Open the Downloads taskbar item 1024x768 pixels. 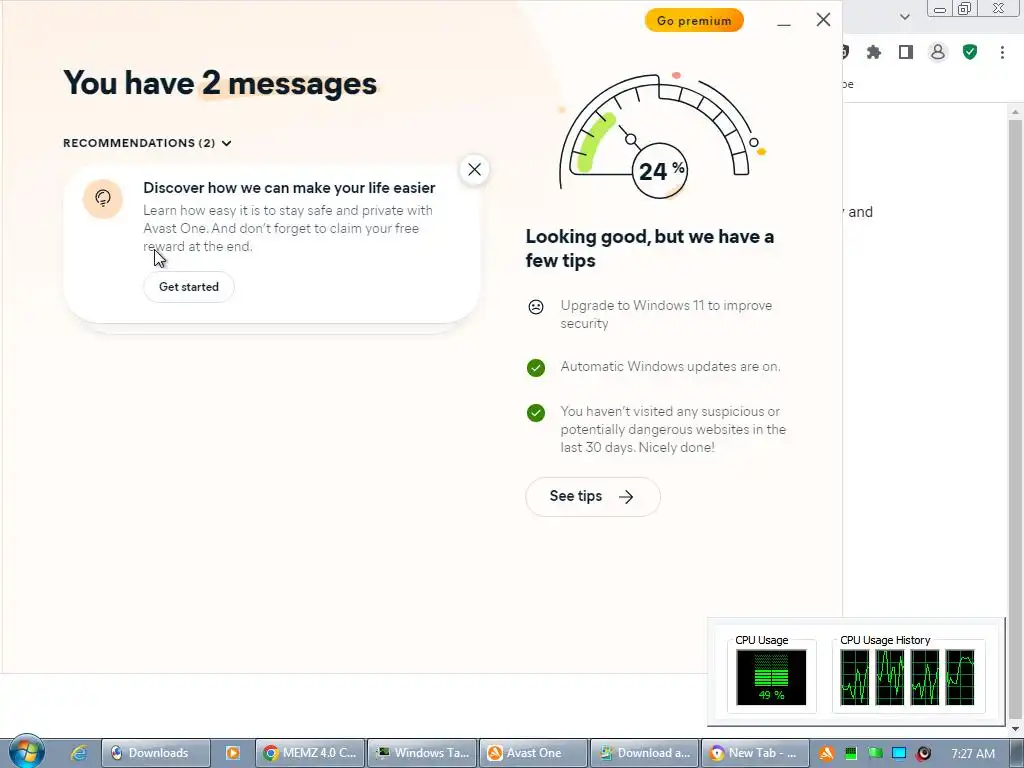coord(156,753)
